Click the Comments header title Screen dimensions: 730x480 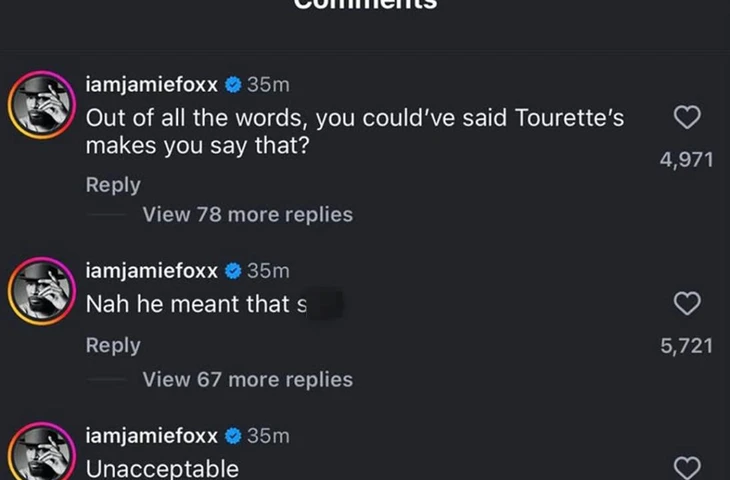point(365,4)
